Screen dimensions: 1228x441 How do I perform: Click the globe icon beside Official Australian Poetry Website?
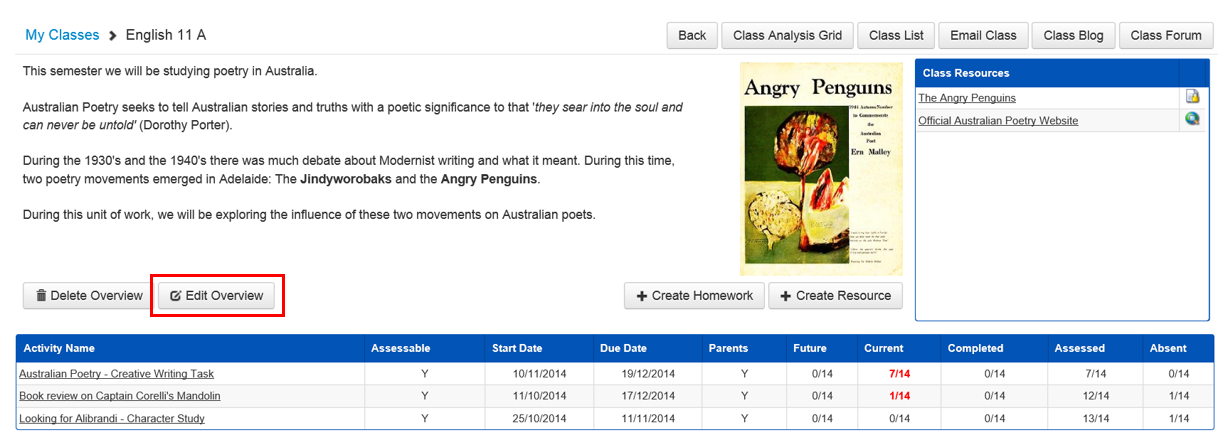[1192, 120]
